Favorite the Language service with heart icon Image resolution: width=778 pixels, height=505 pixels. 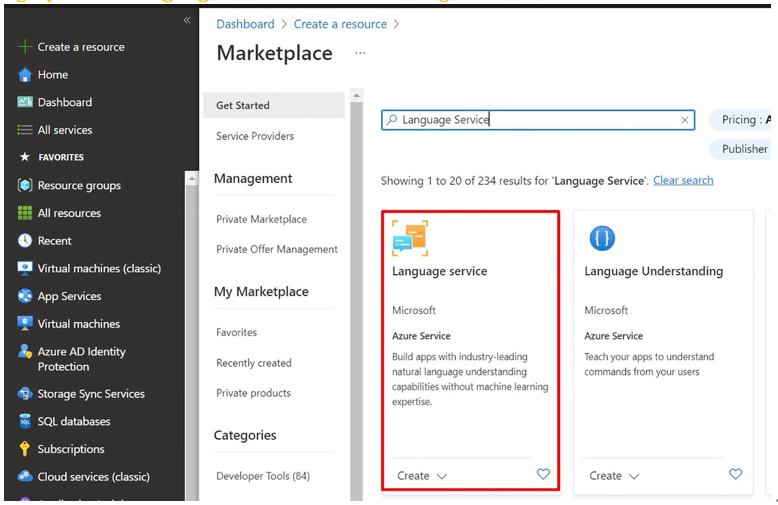click(543, 474)
